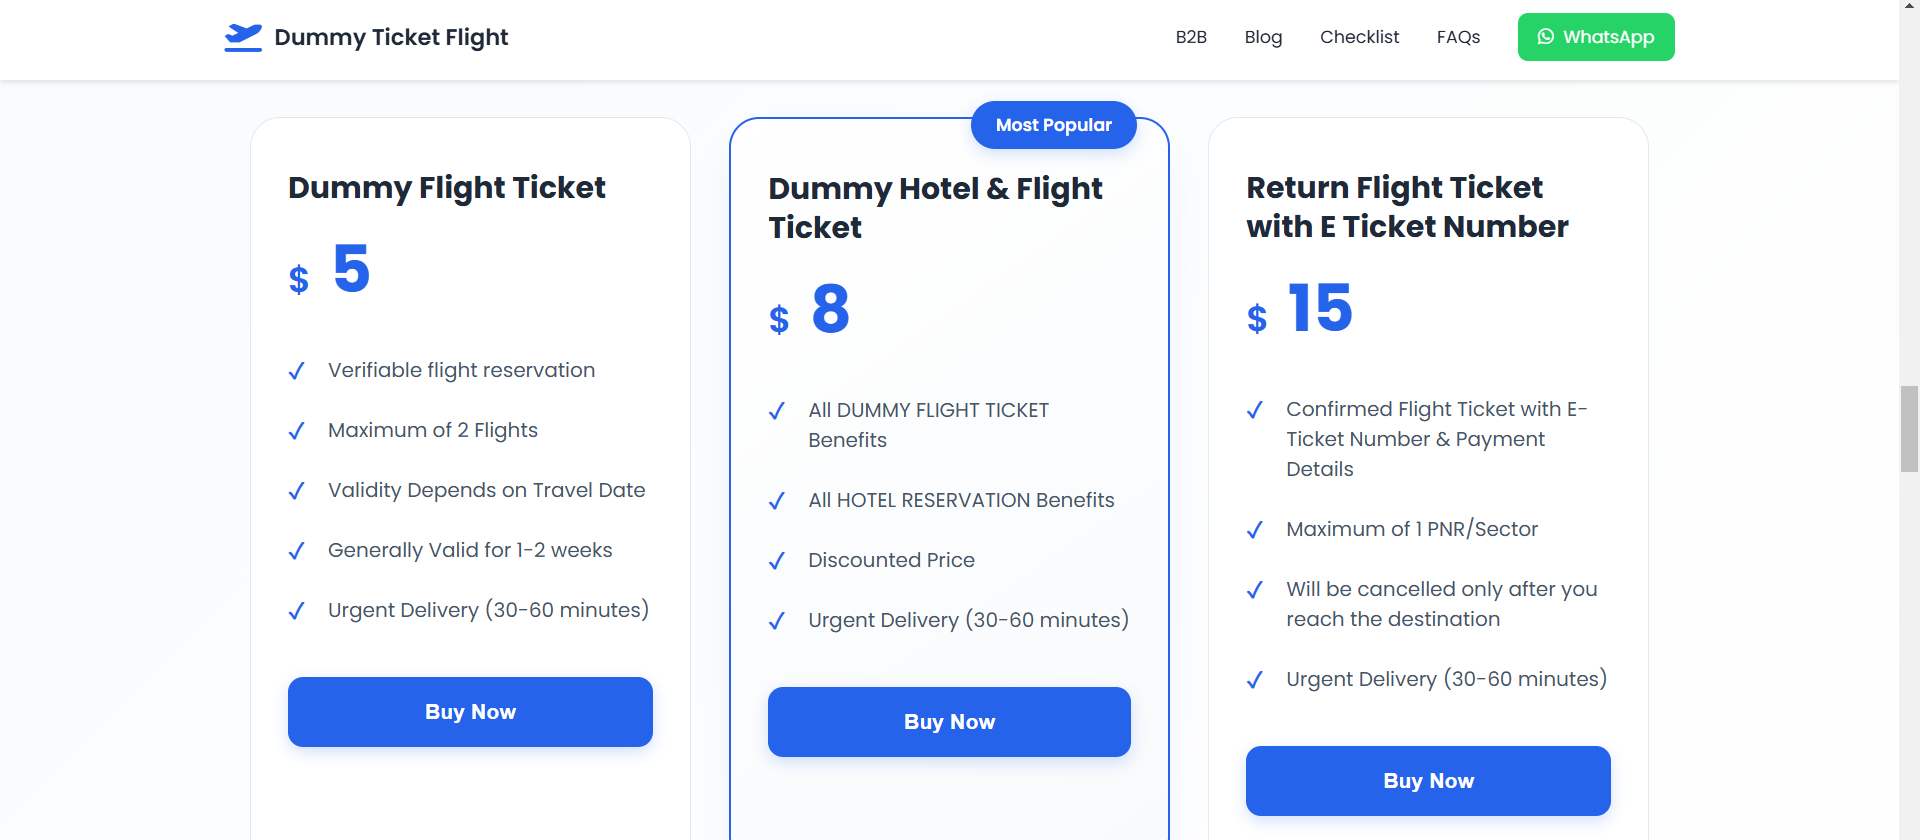Click the Dummy Hotel & Flight Ticket heading
1920x840 pixels.
935,208
